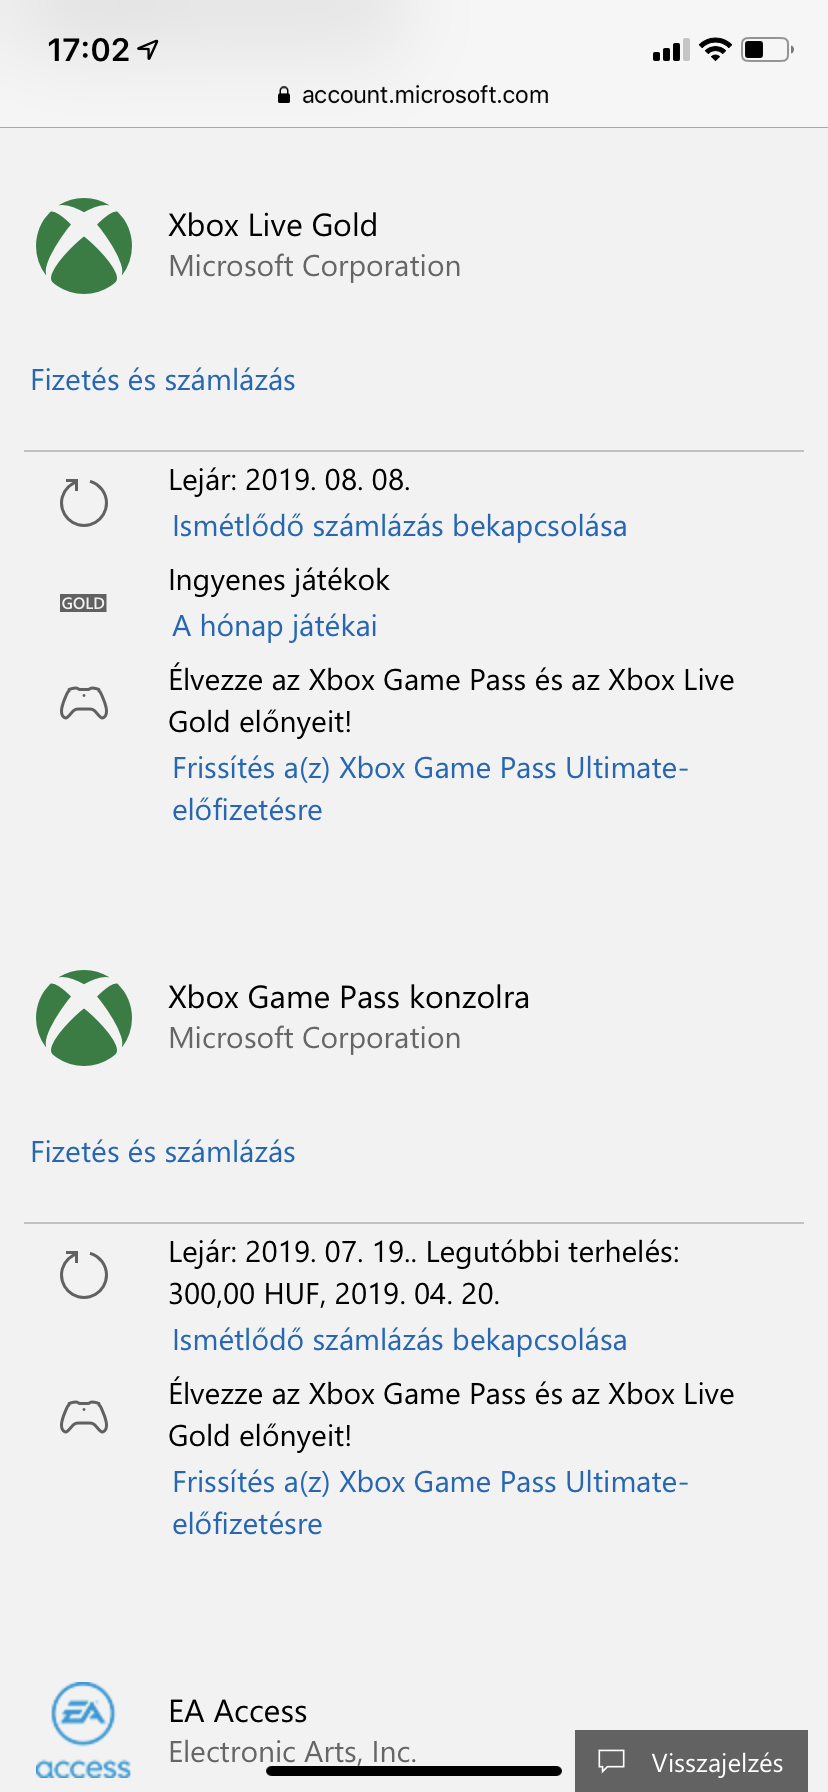Tap the lock icon in the address bar
This screenshot has width=828, height=1792.
(284, 95)
